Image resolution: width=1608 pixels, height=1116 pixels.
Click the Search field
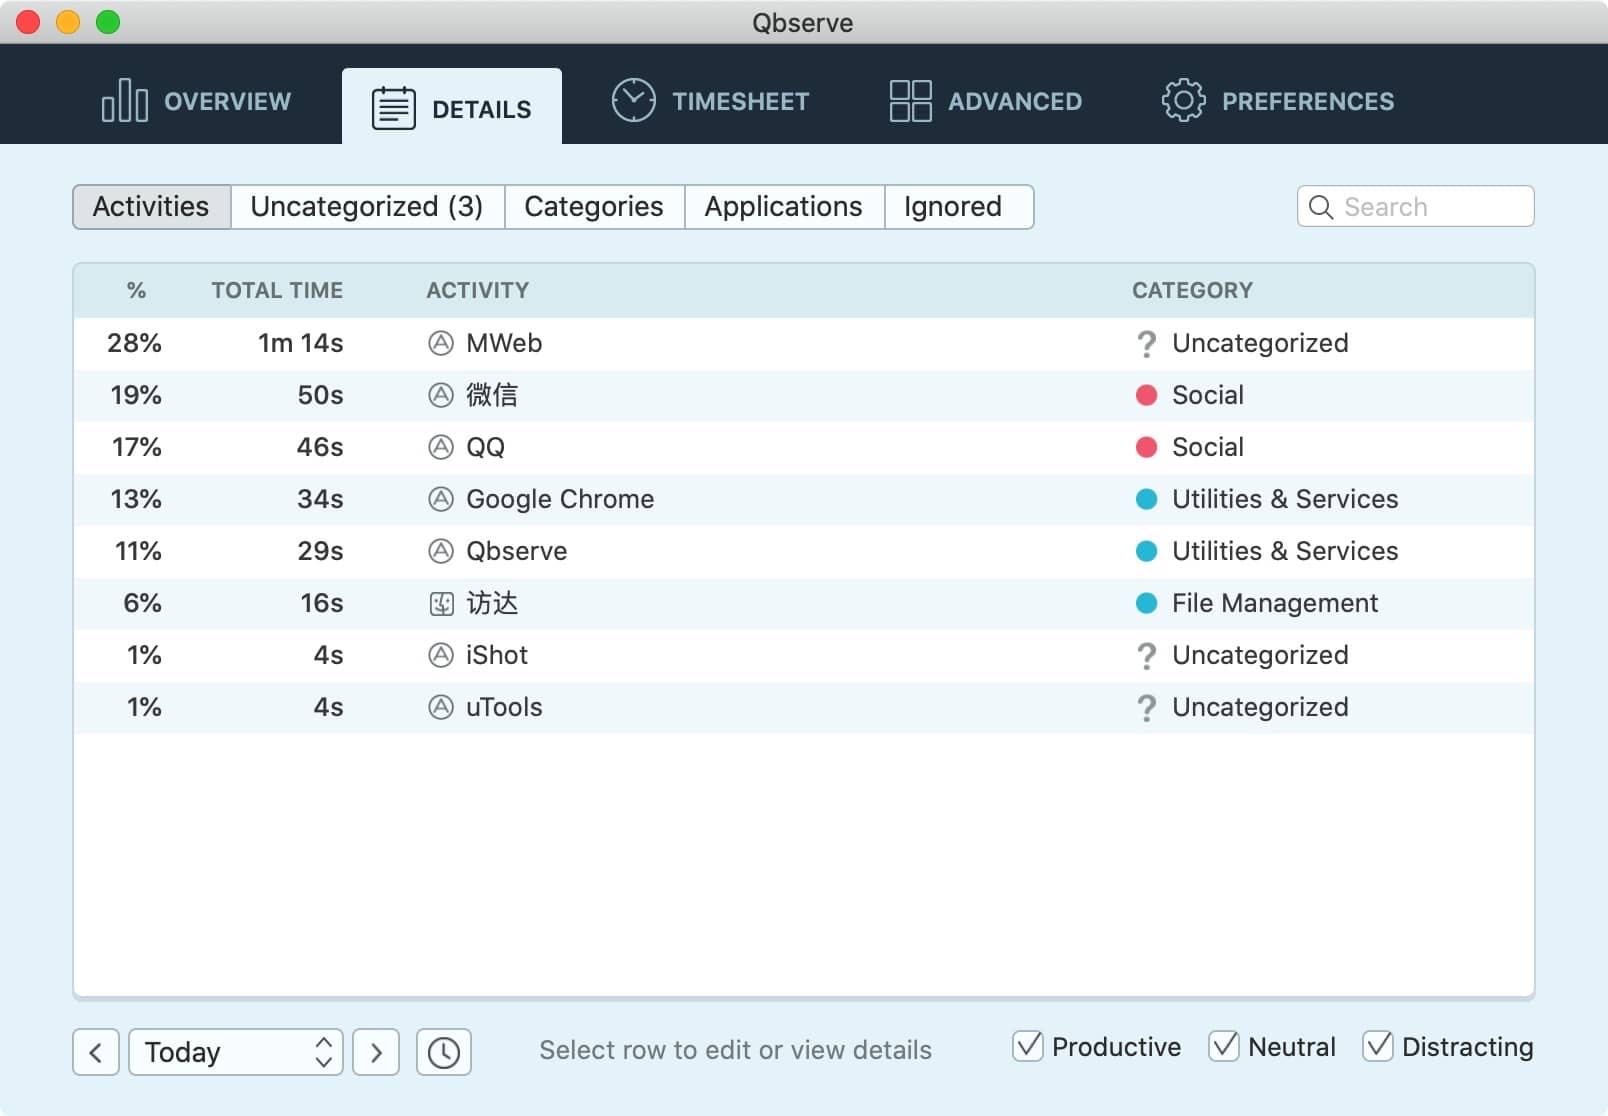tap(1415, 206)
